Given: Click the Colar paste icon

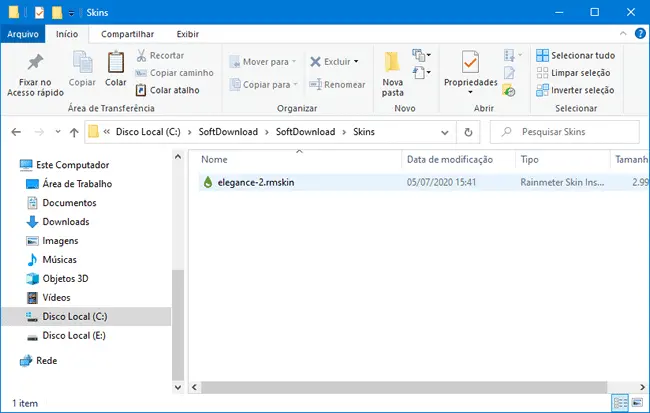Looking at the screenshot, I should (116, 63).
